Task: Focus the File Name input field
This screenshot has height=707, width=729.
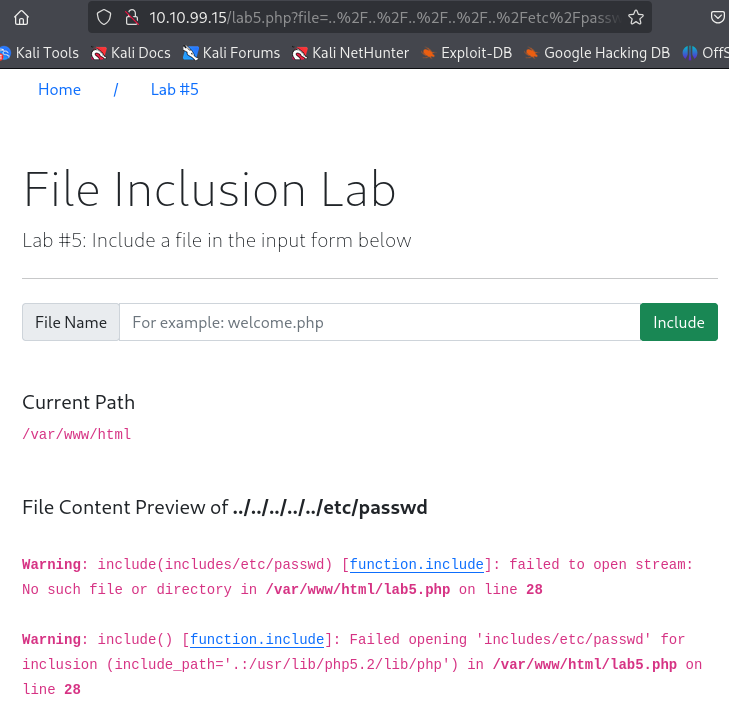Action: click(x=379, y=322)
